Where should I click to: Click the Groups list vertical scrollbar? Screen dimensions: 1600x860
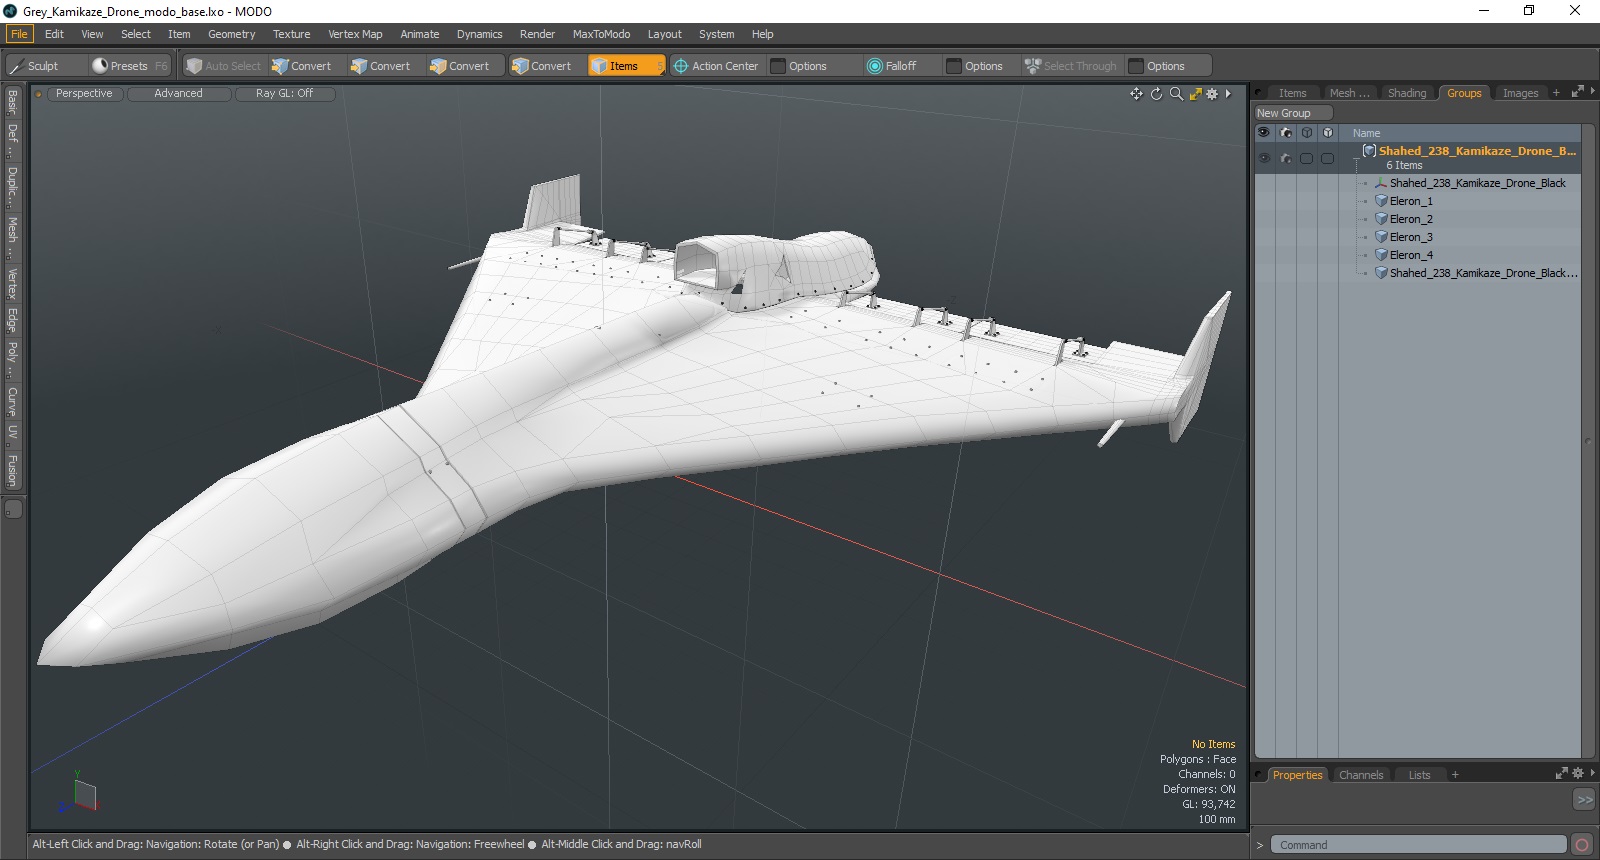click(1588, 441)
